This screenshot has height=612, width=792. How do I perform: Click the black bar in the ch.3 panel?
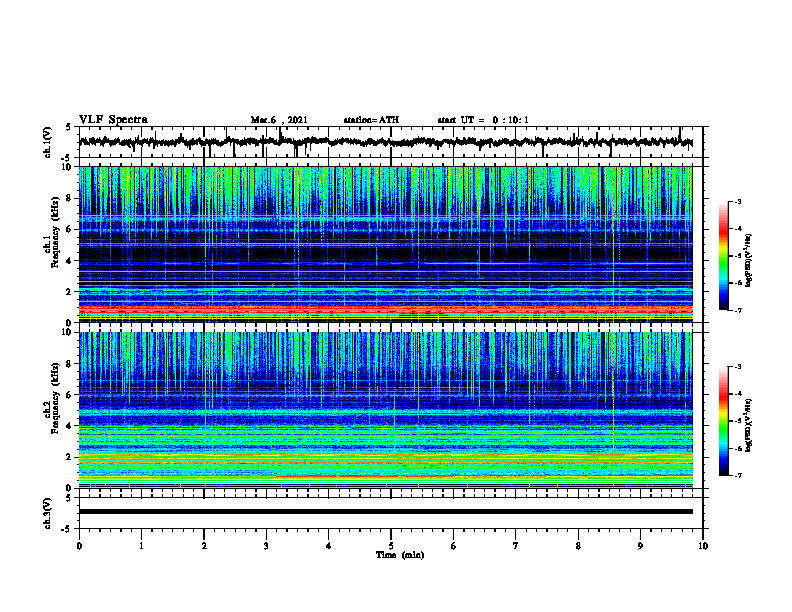[385, 512]
